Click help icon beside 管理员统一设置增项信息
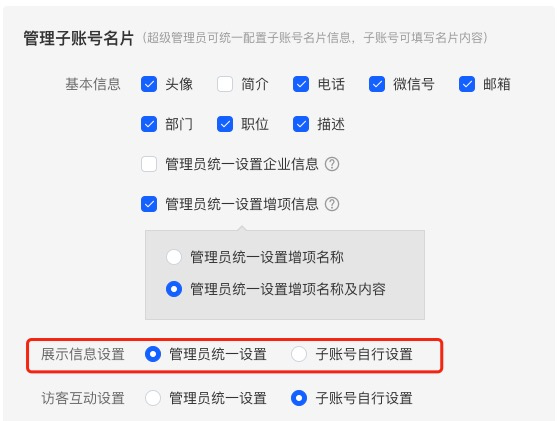The image size is (557, 421). 332,204
